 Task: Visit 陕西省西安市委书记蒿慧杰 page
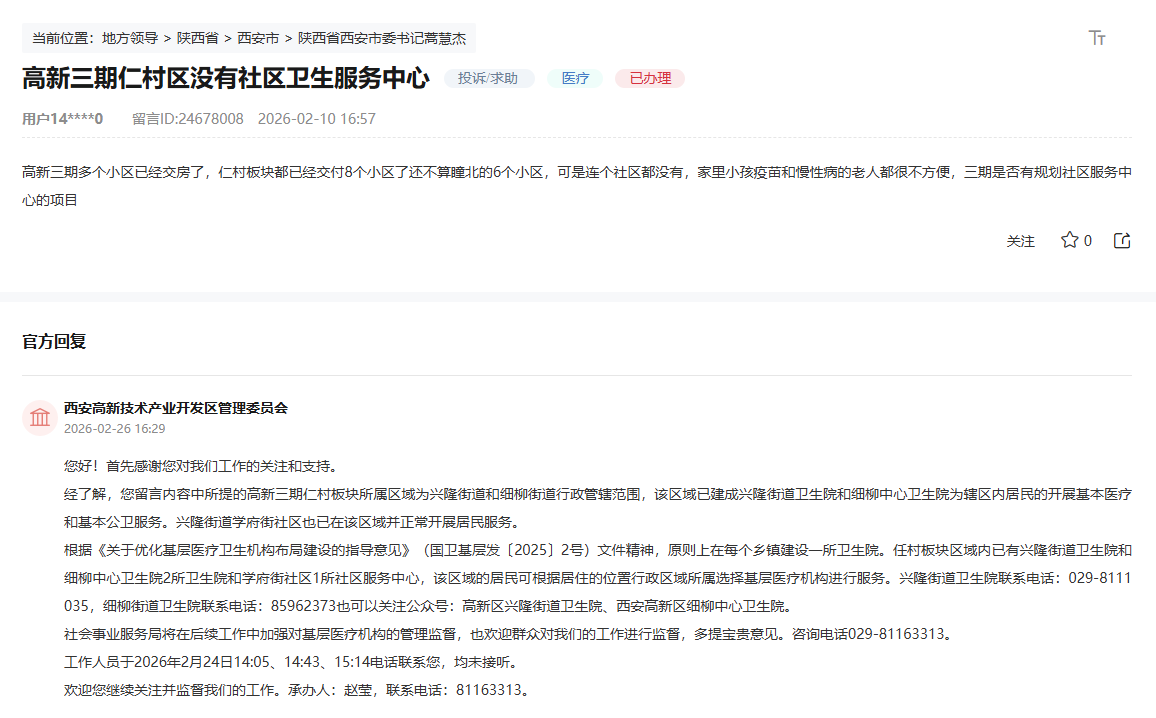pyautogui.click(x=380, y=38)
